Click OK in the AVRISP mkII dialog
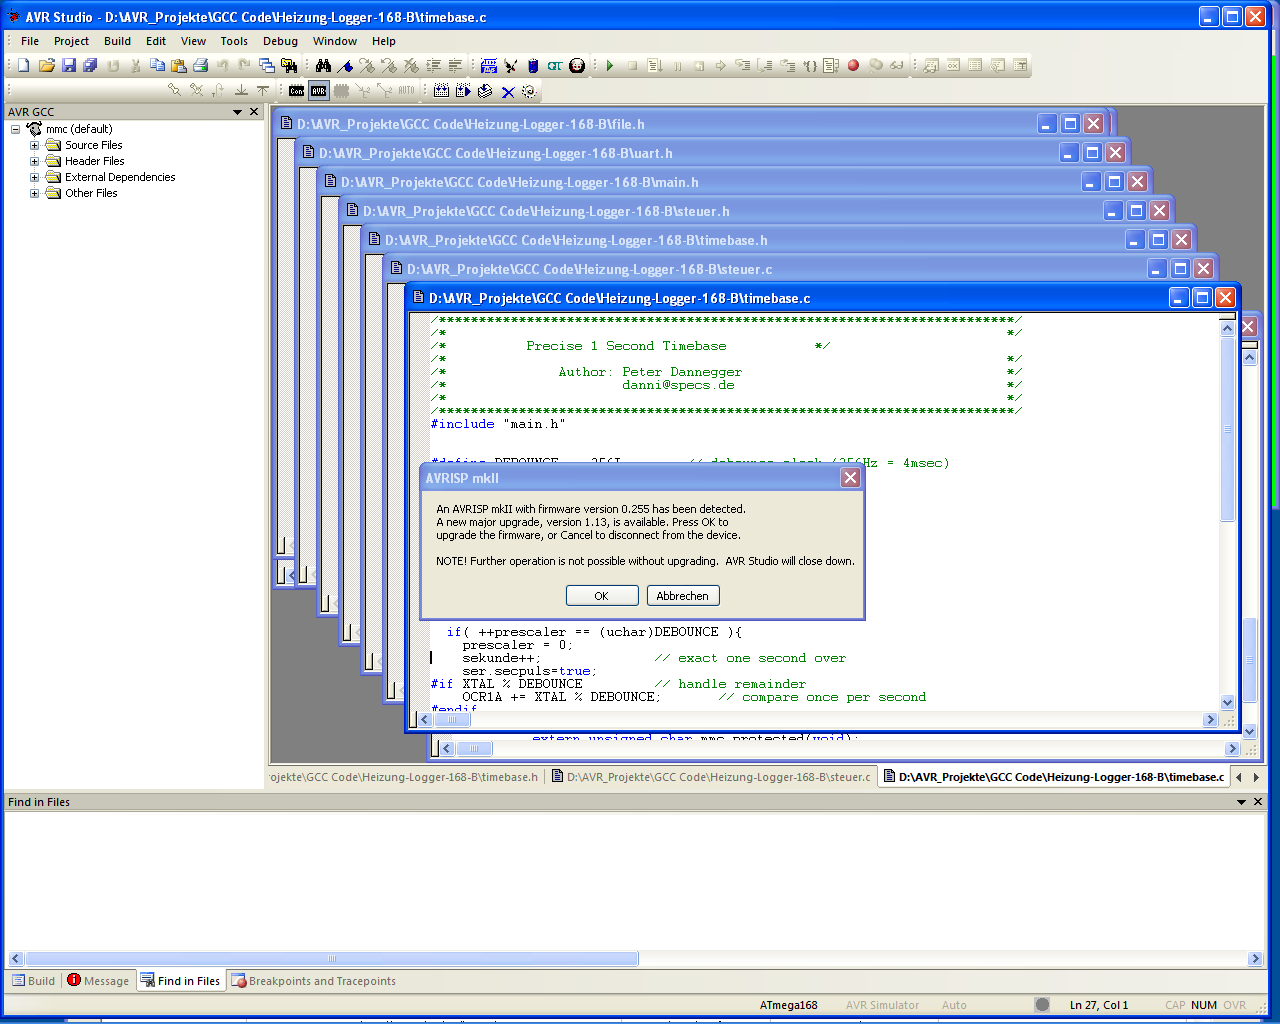 pyautogui.click(x=602, y=596)
